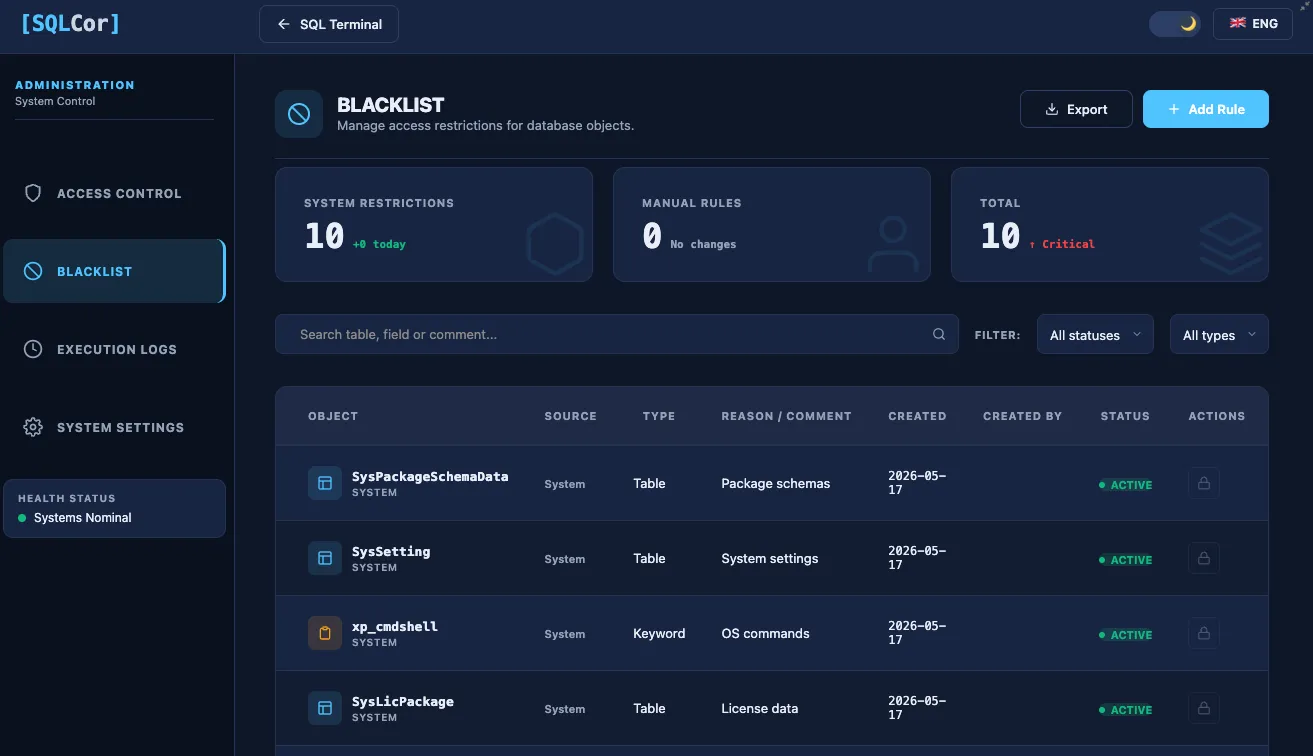This screenshot has height=756, width=1313.
Task: Click the Created column header
Action: pyautogui.click(x=917, y=416)
